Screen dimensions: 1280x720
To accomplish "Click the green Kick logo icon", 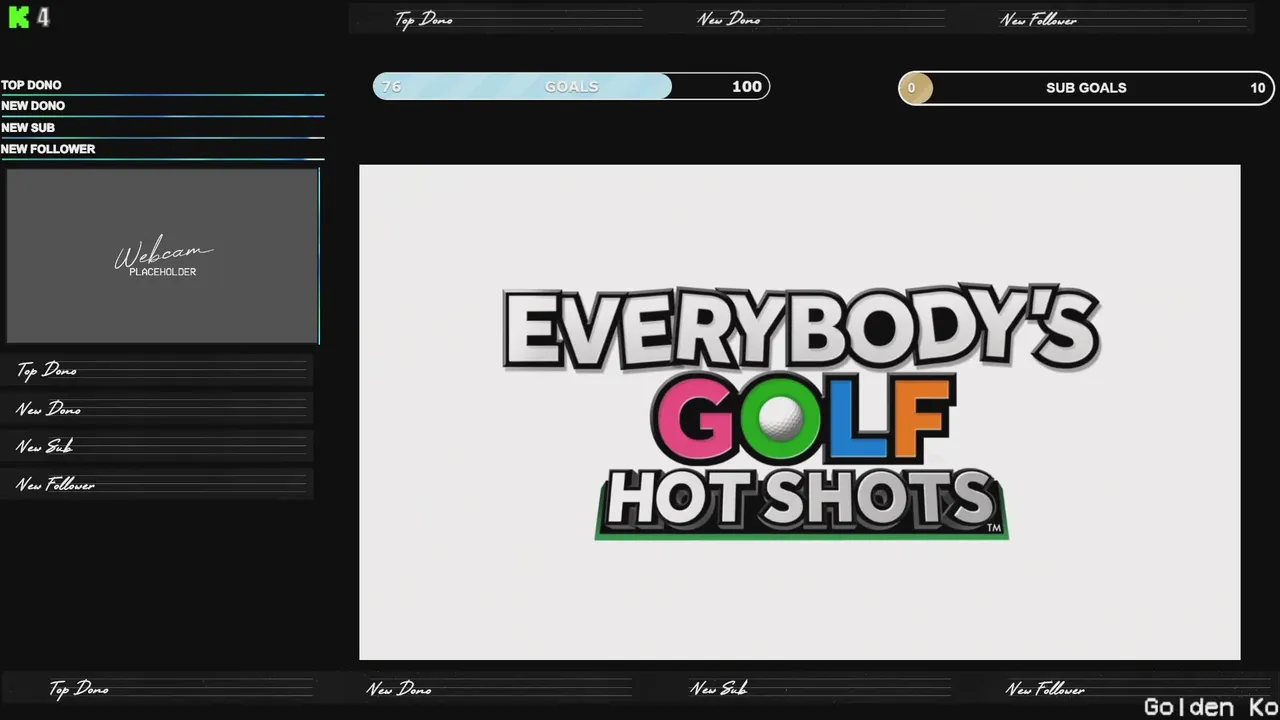I will coord(18,18).
